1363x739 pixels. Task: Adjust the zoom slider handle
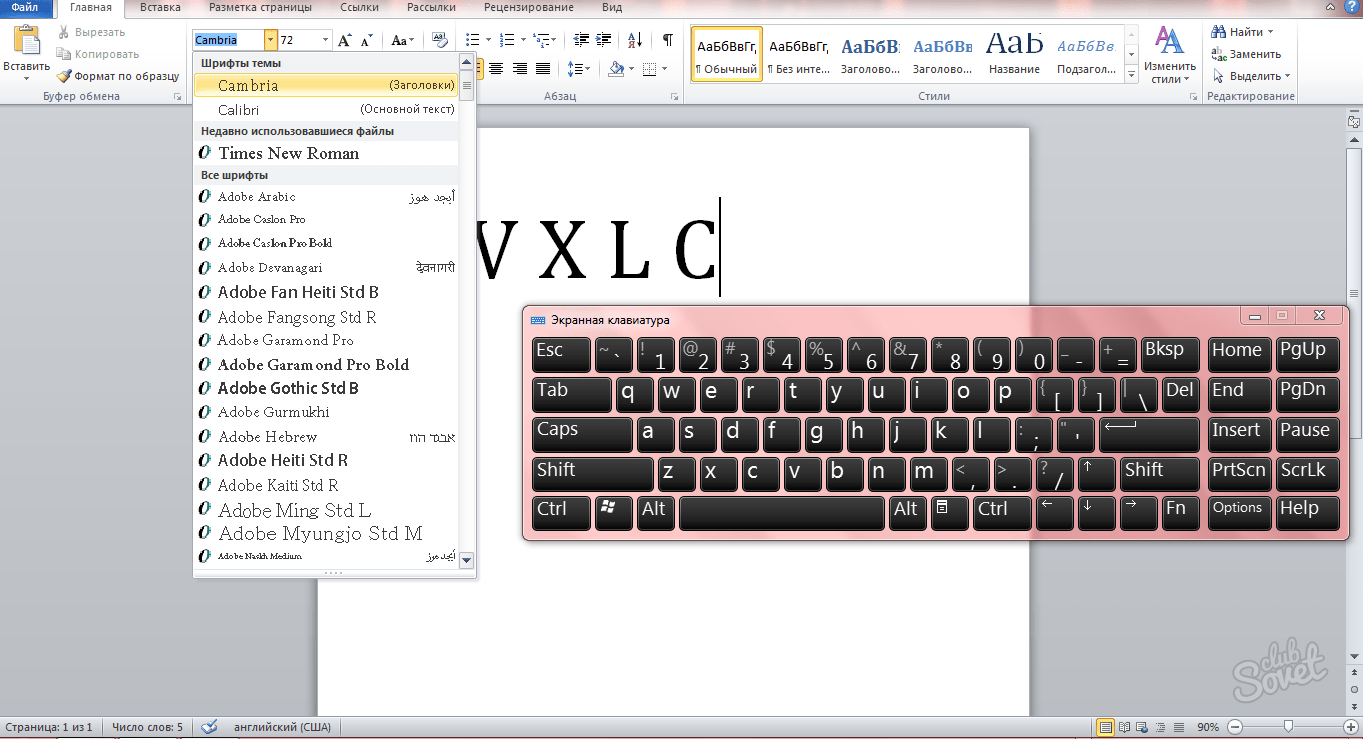click(1289, 727)
